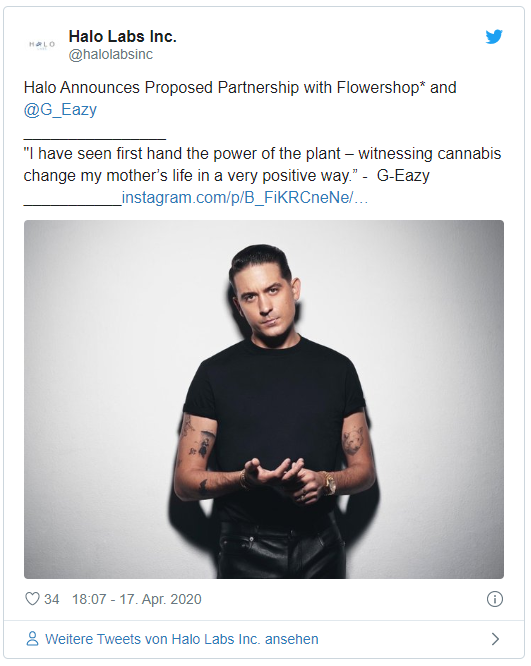Screen dimensions: 531x666
Task: Click Weitere Tweets von Halo Labs Inc. ansehen
Action: pos(182,639)
